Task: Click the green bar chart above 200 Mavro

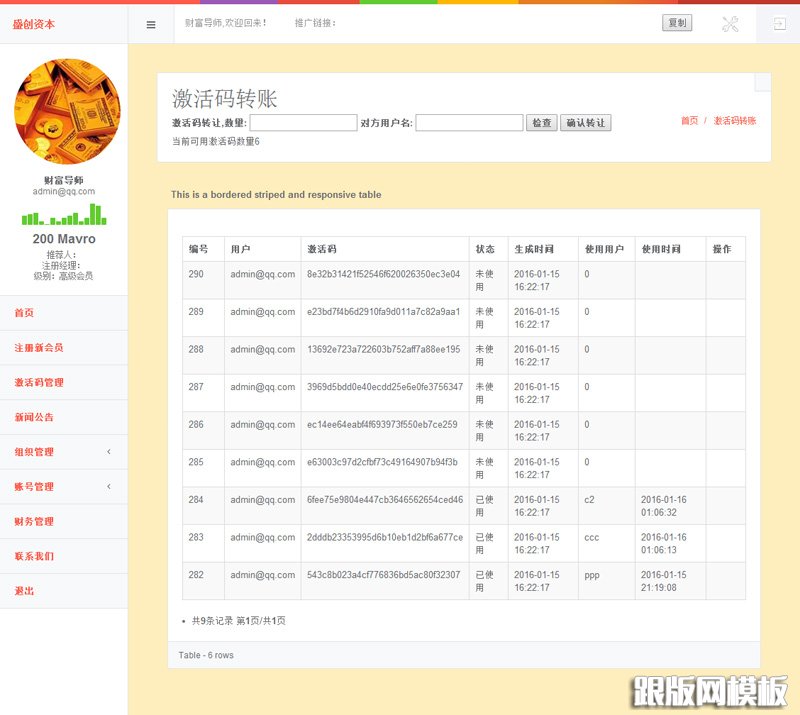Action: pyautogui.click(x=64, y=216)
